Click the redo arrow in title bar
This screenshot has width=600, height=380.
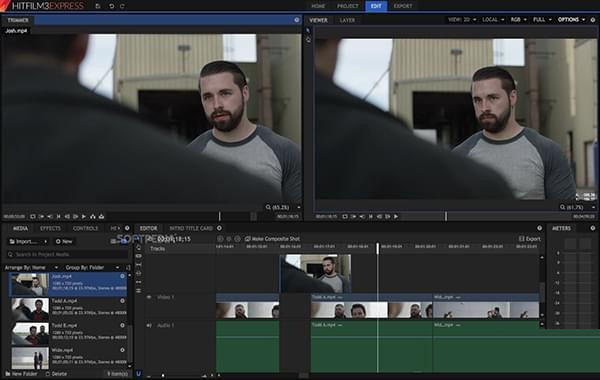click(x=122, y=6)
